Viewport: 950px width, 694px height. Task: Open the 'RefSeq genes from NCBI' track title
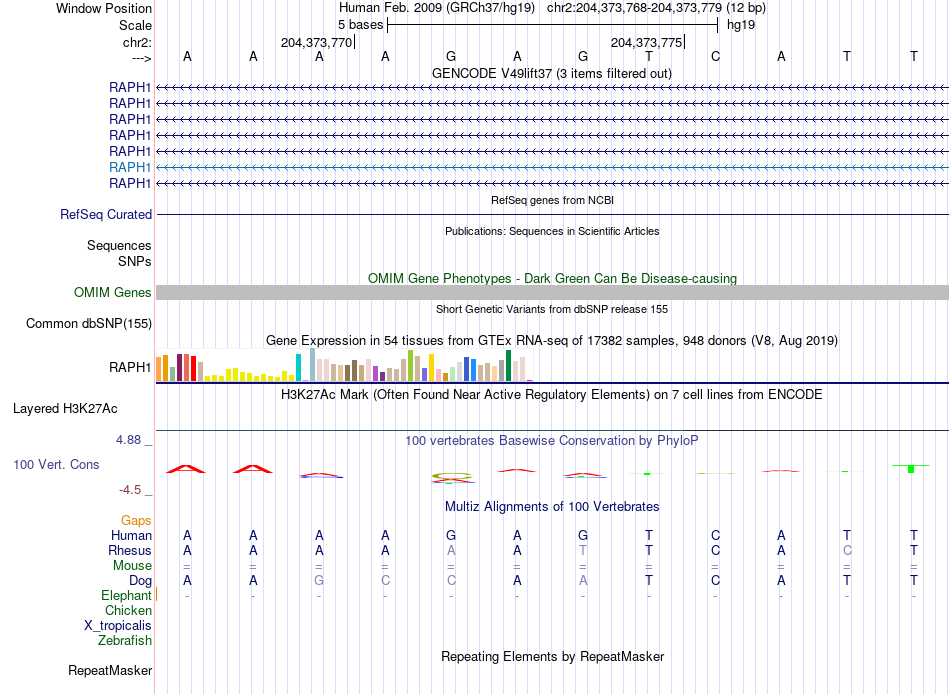[x=552, y=200]
